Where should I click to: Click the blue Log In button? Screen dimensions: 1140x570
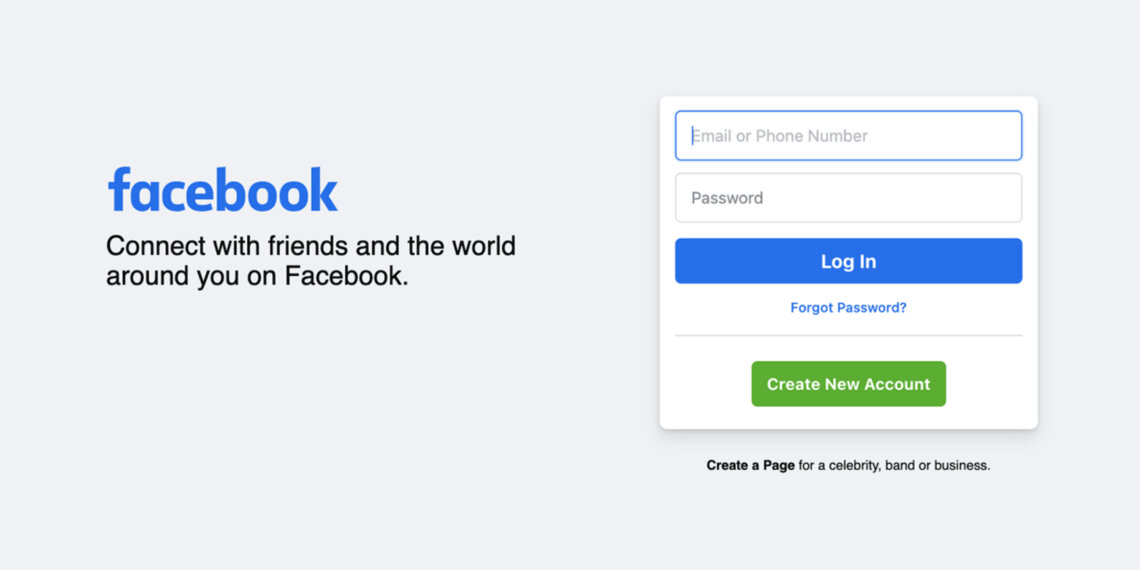pos(848,261)
